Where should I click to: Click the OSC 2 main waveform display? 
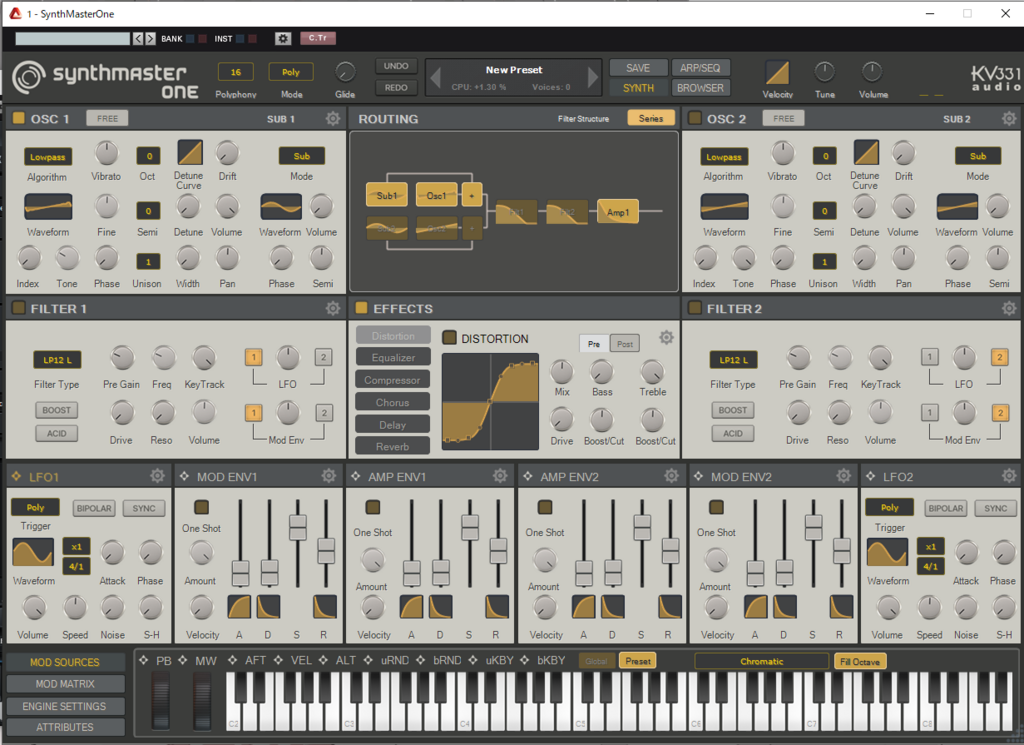(x=724, y=207)
